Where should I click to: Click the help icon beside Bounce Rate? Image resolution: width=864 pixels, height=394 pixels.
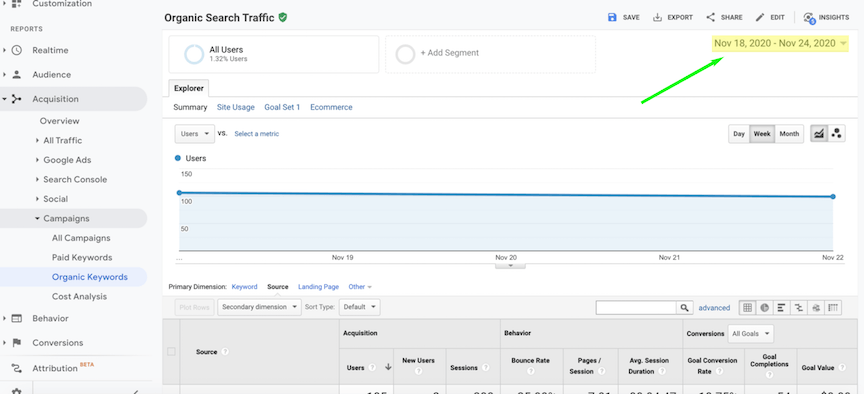pos(531,371)
